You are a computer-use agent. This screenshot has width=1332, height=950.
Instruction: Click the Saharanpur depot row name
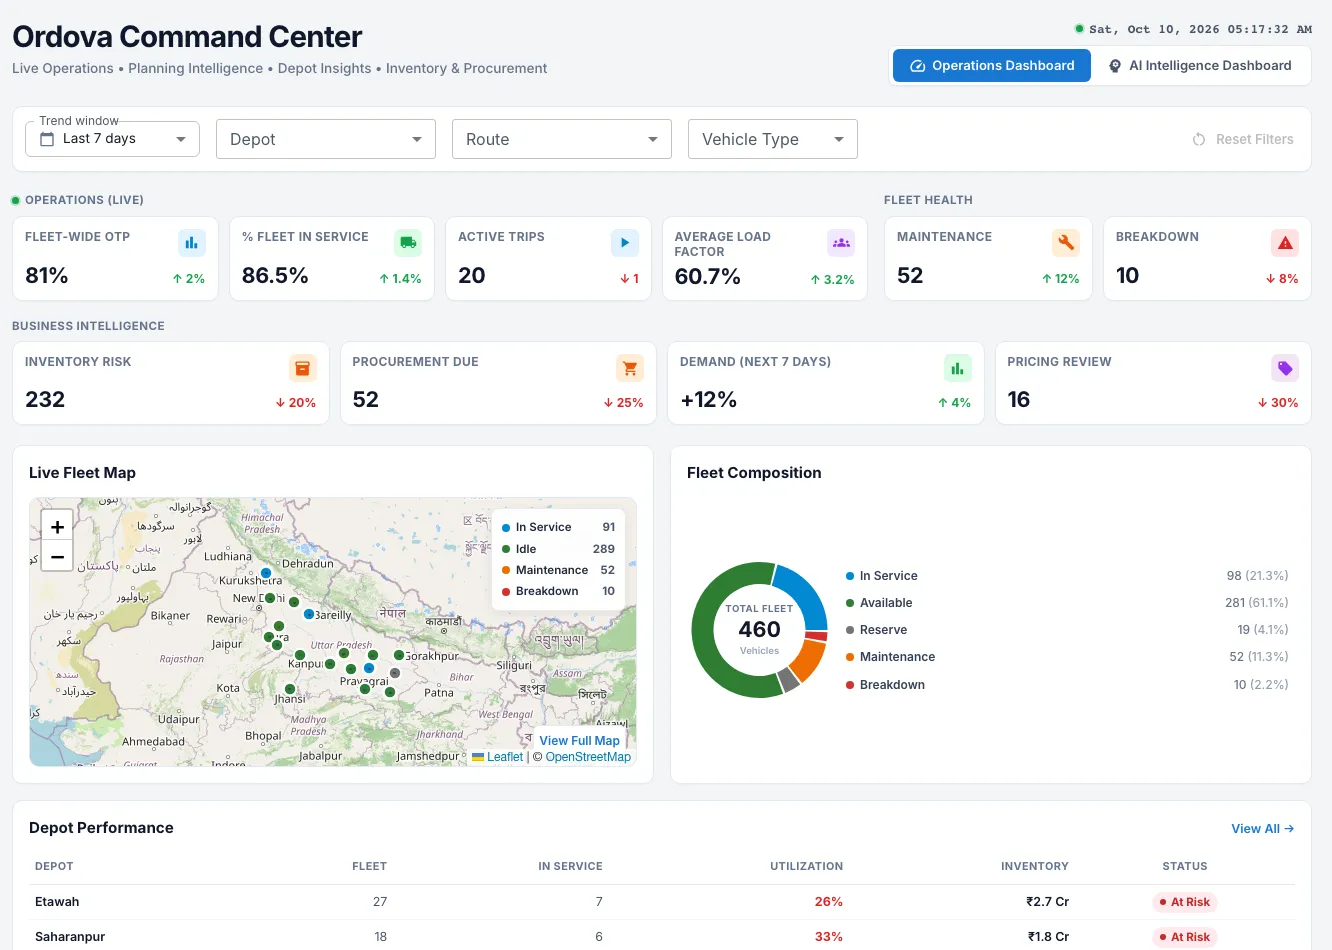[70, 937]
